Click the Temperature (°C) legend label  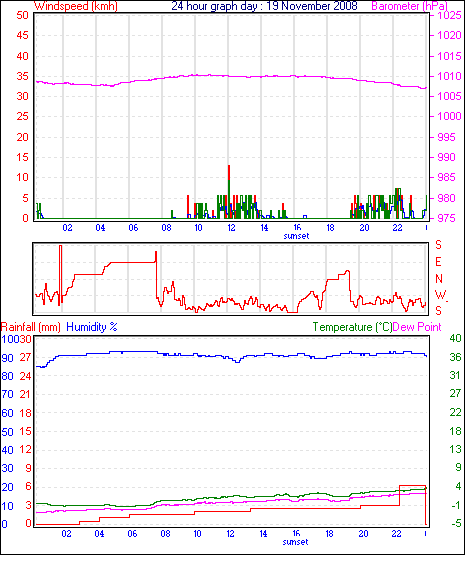352,327
